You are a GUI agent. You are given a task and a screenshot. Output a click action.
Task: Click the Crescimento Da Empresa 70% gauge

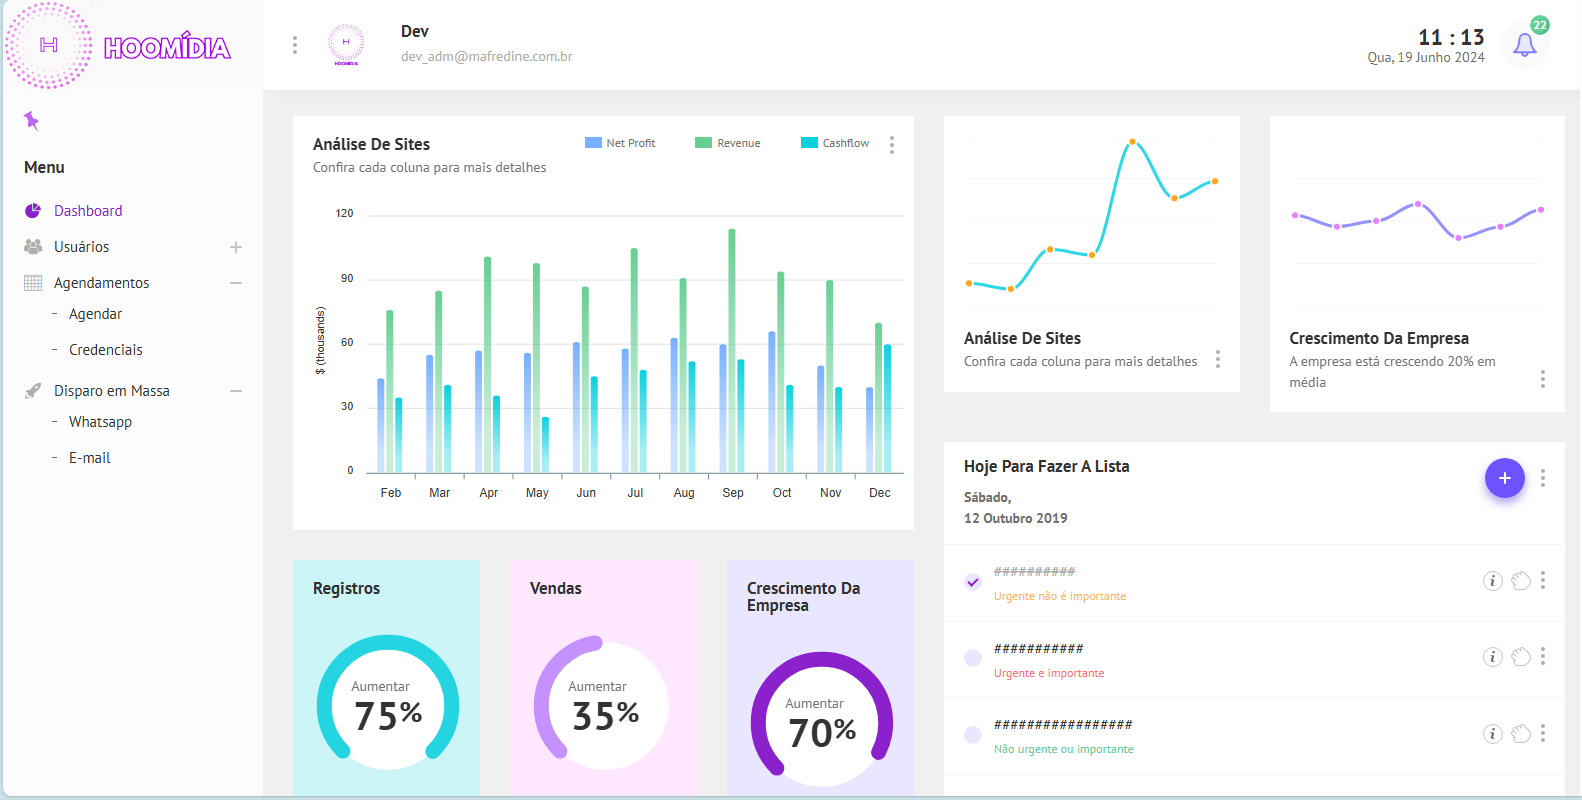822,722
